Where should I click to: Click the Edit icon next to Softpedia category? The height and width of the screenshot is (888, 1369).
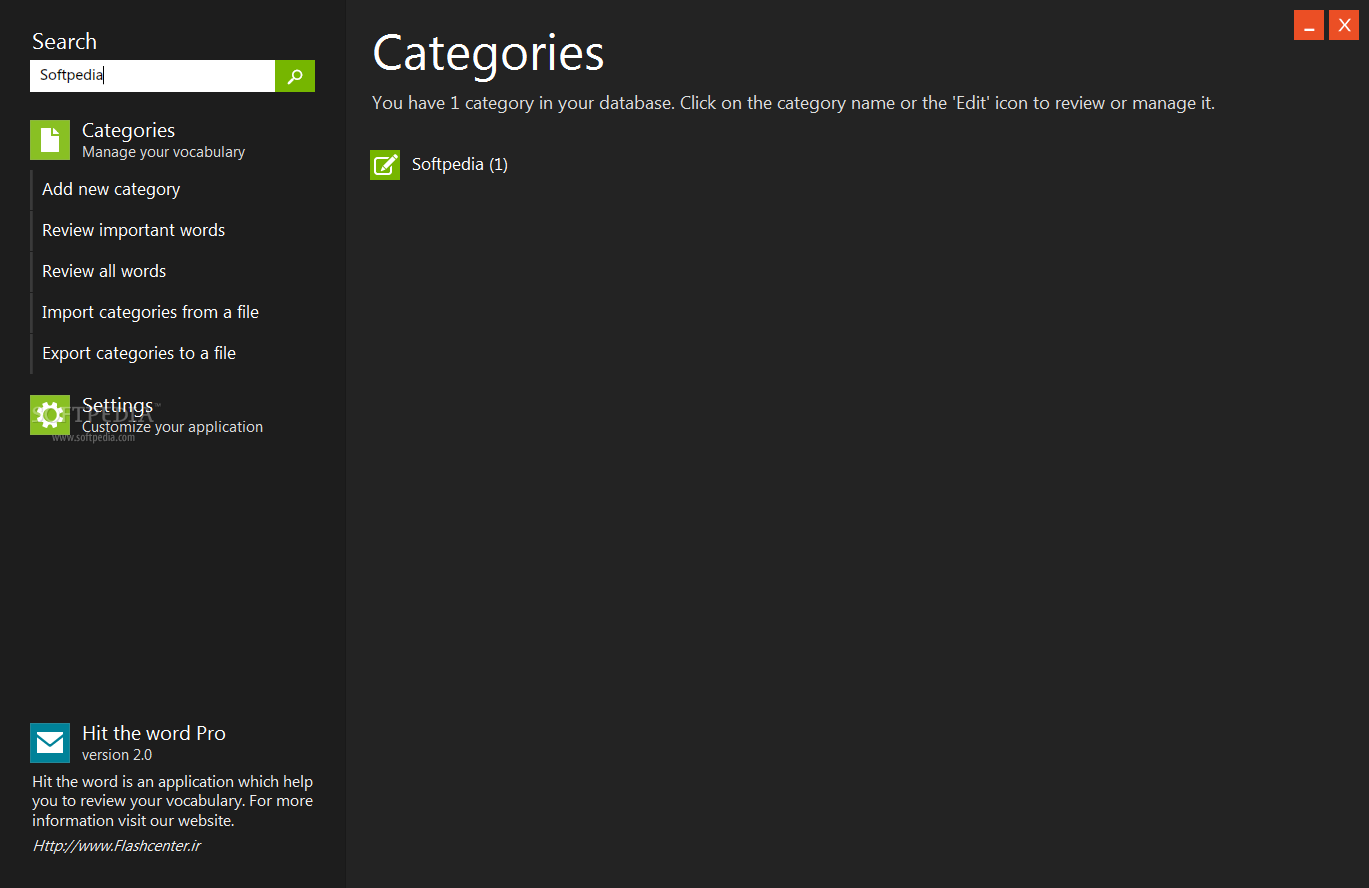click(x=385, y=165)
